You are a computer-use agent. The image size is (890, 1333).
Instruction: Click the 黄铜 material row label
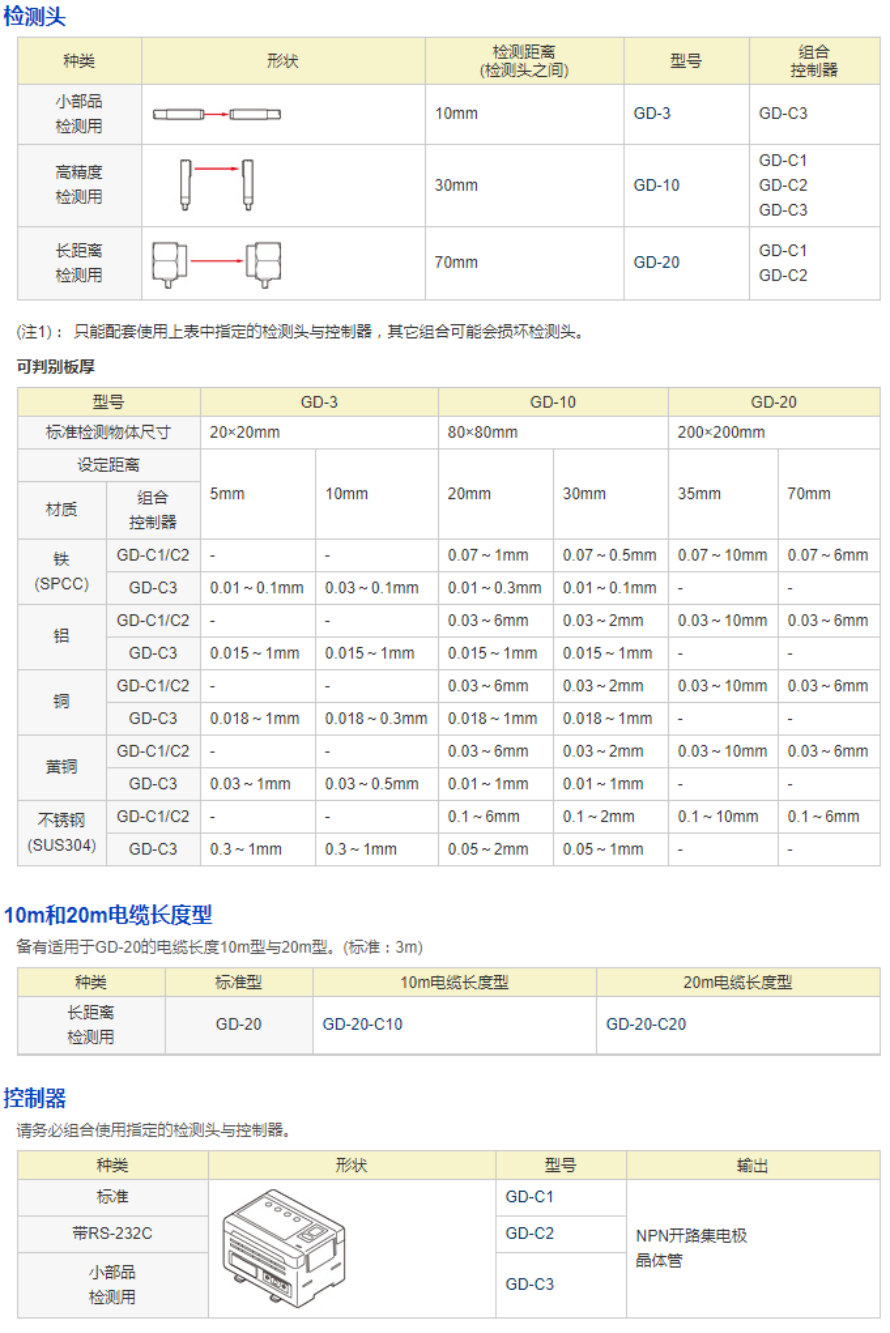(62, 767)
